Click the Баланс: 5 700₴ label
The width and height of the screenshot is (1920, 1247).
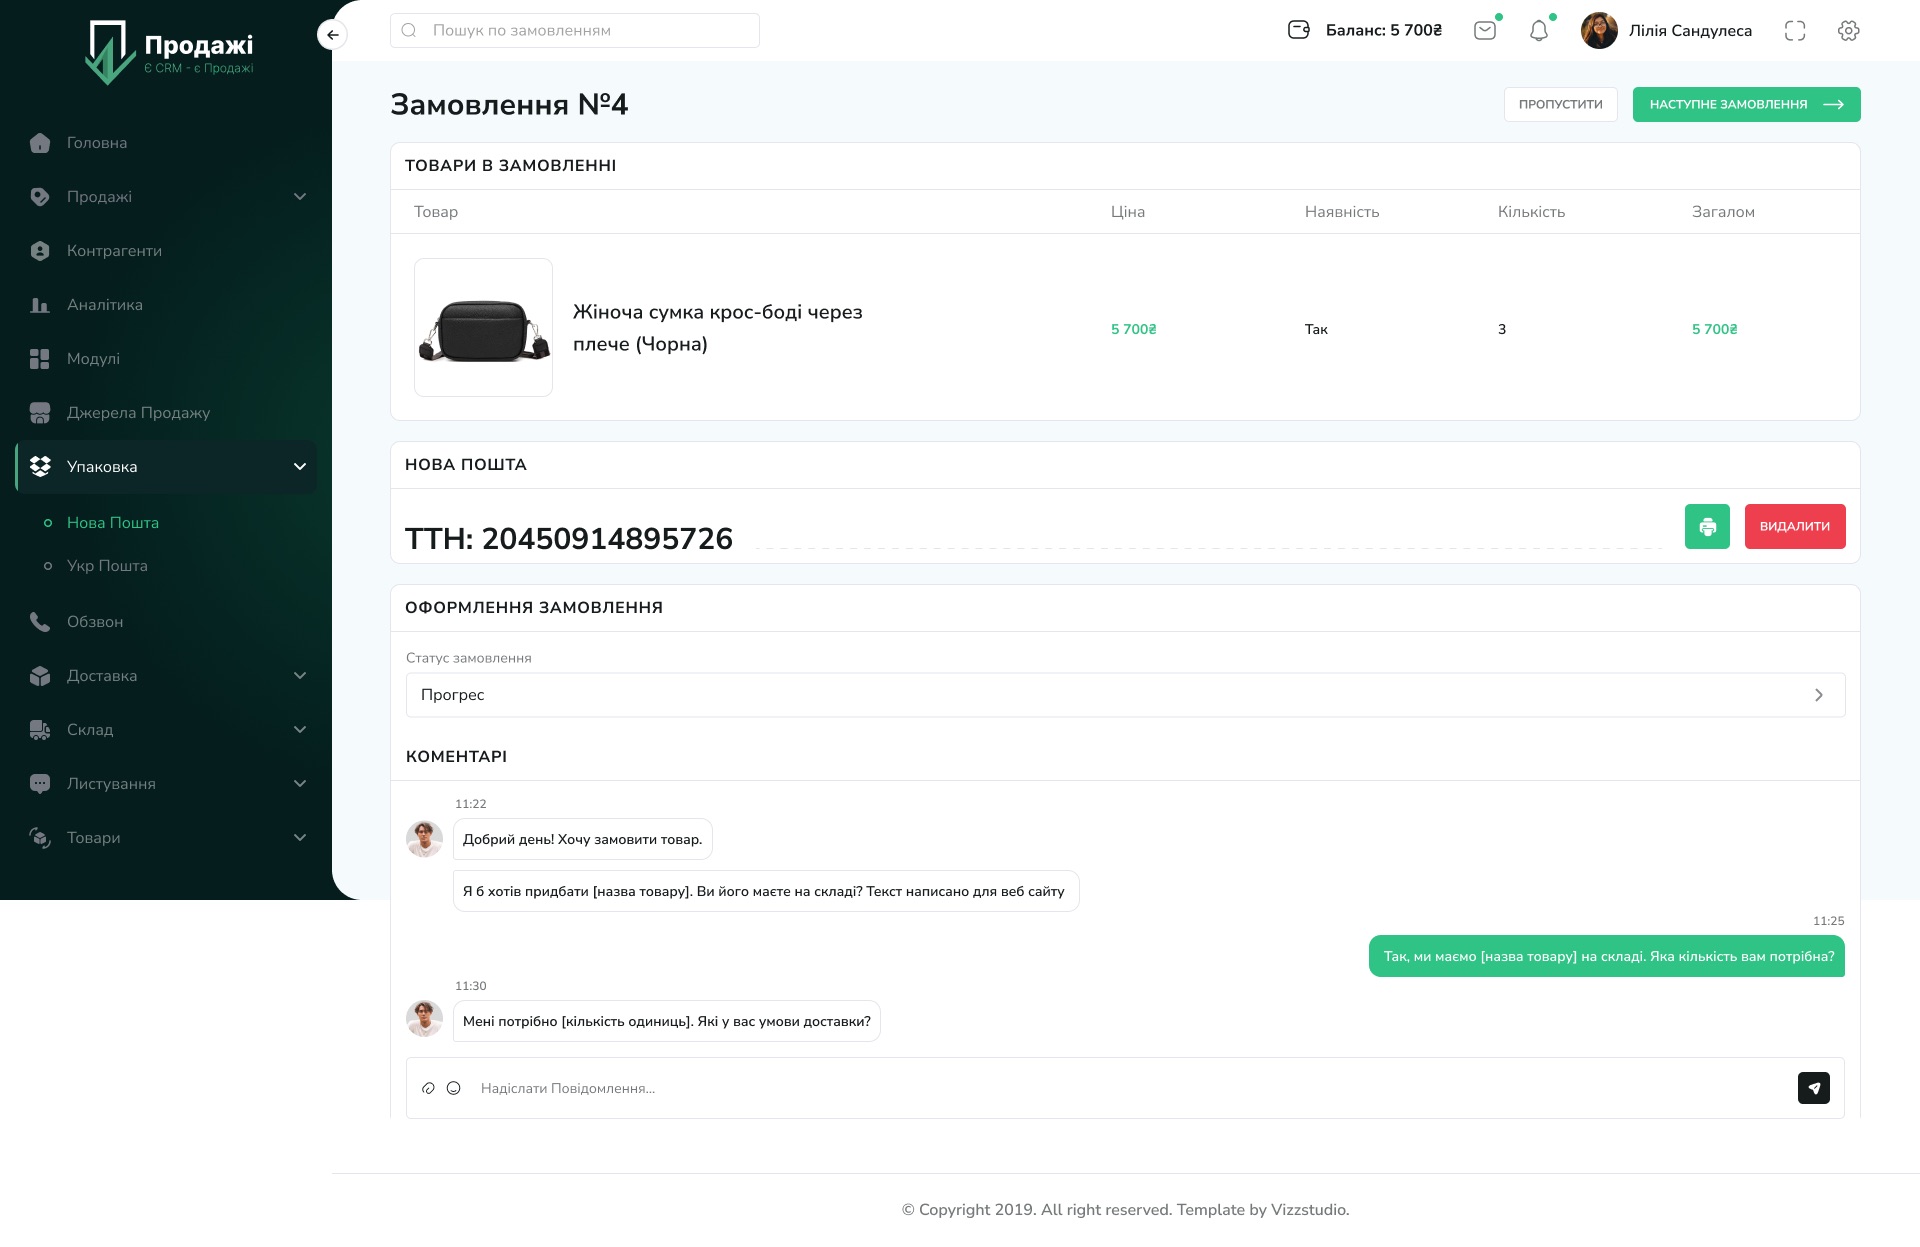[1384, 31]
